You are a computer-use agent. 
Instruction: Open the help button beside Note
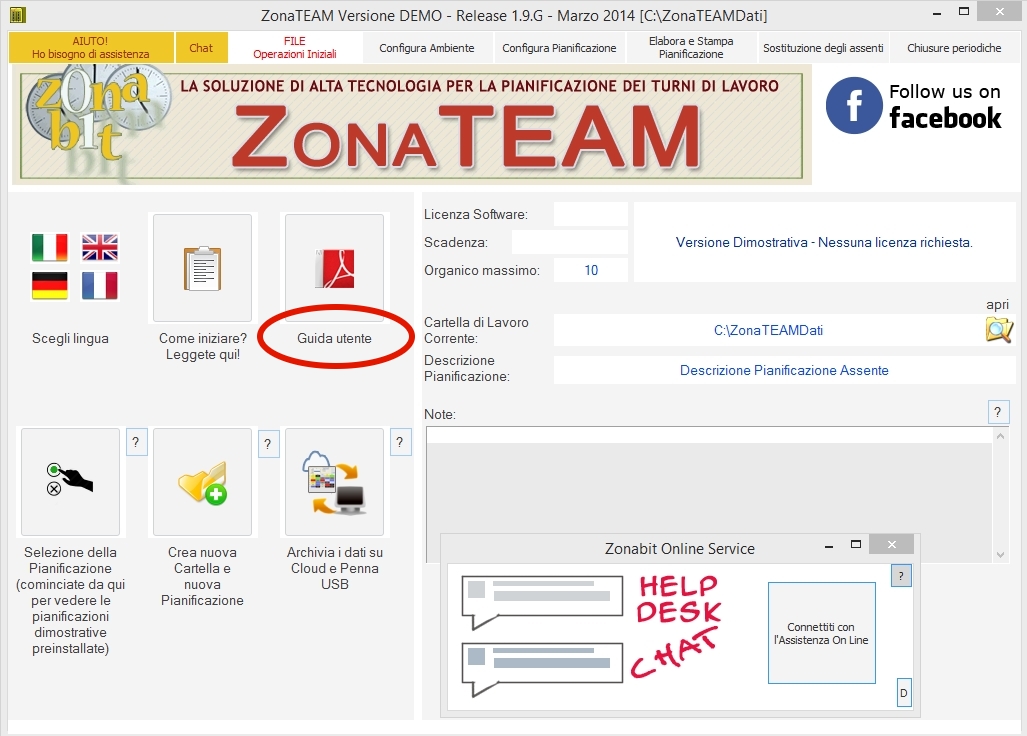pyautogui.click(x=998, y=412)
